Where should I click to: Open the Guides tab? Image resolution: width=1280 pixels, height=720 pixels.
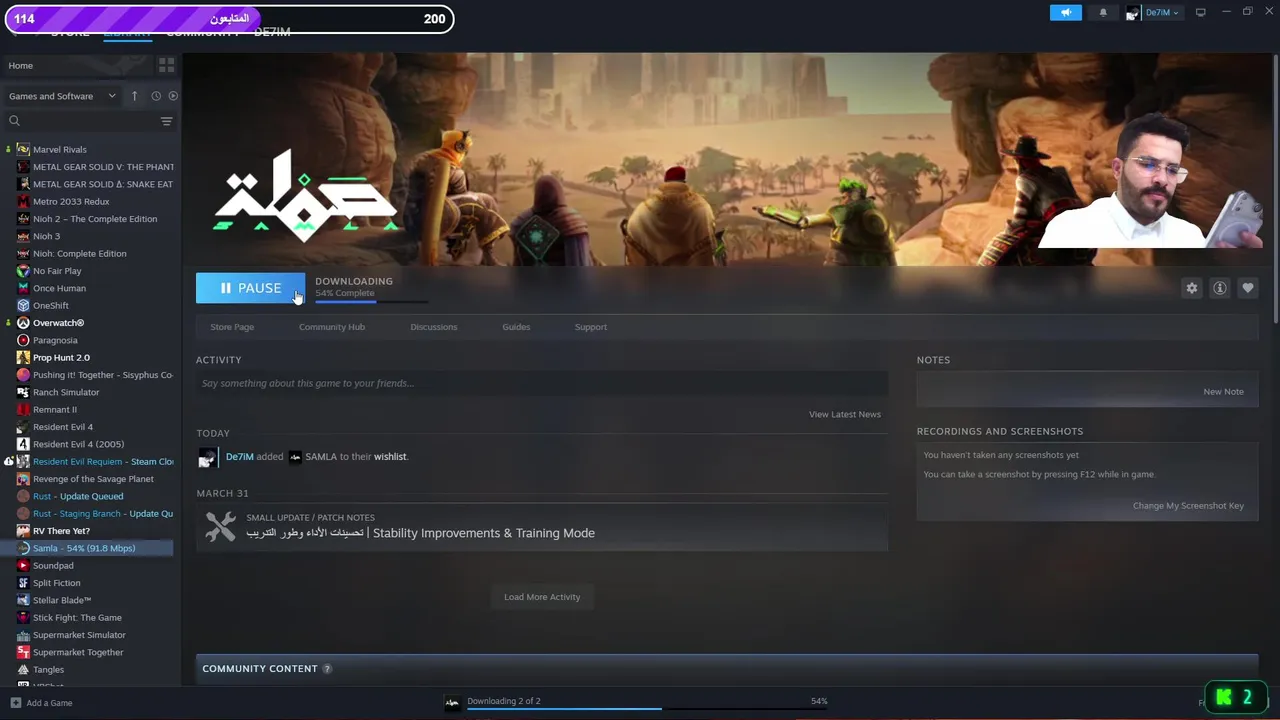pyautogui.click(x=516, y=327)
